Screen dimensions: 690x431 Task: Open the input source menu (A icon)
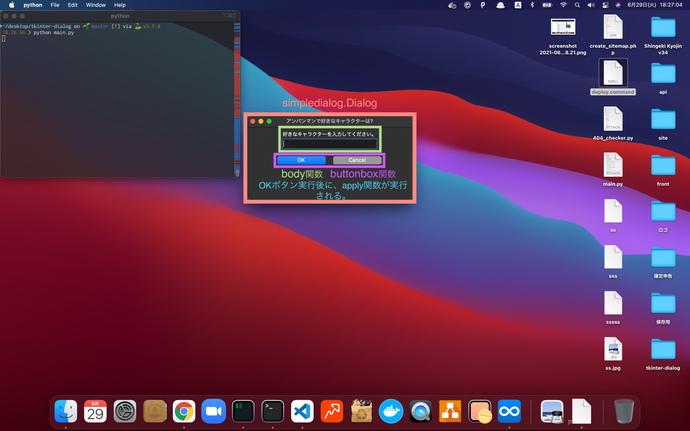(x=518, y=5)
